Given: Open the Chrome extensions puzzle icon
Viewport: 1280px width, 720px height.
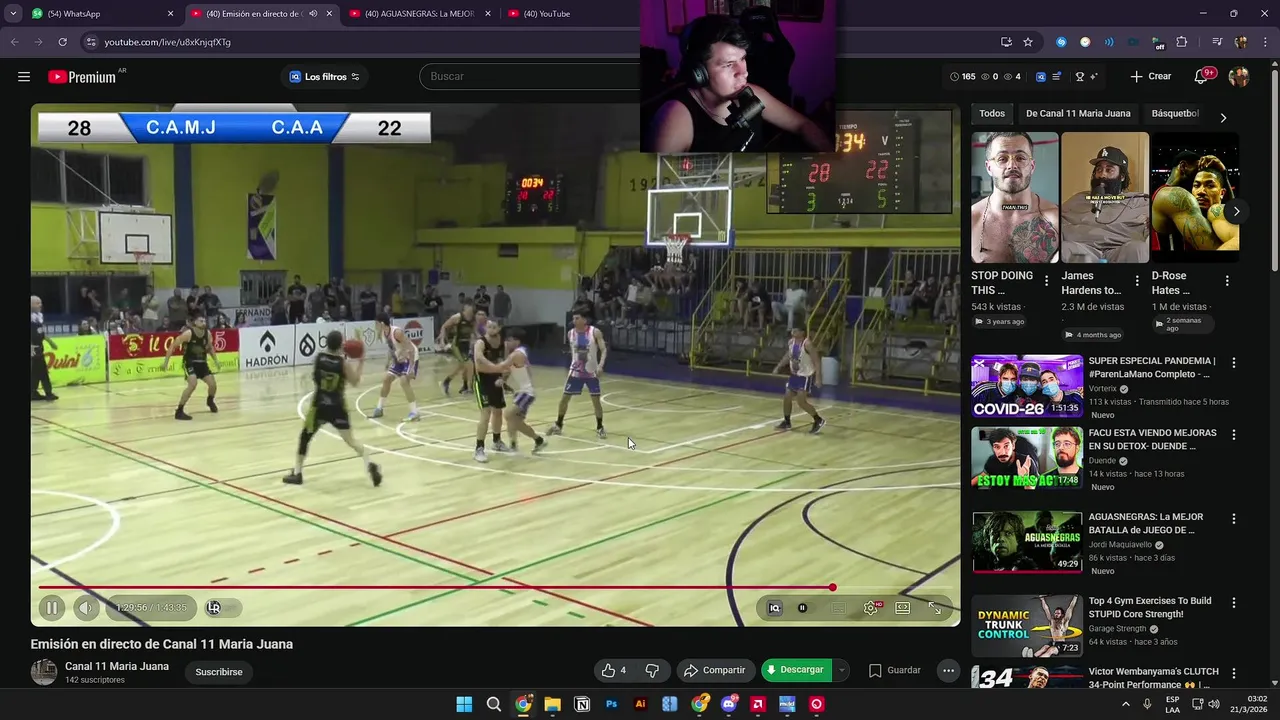Looking at the screenshot, I should click(1181, 42).
